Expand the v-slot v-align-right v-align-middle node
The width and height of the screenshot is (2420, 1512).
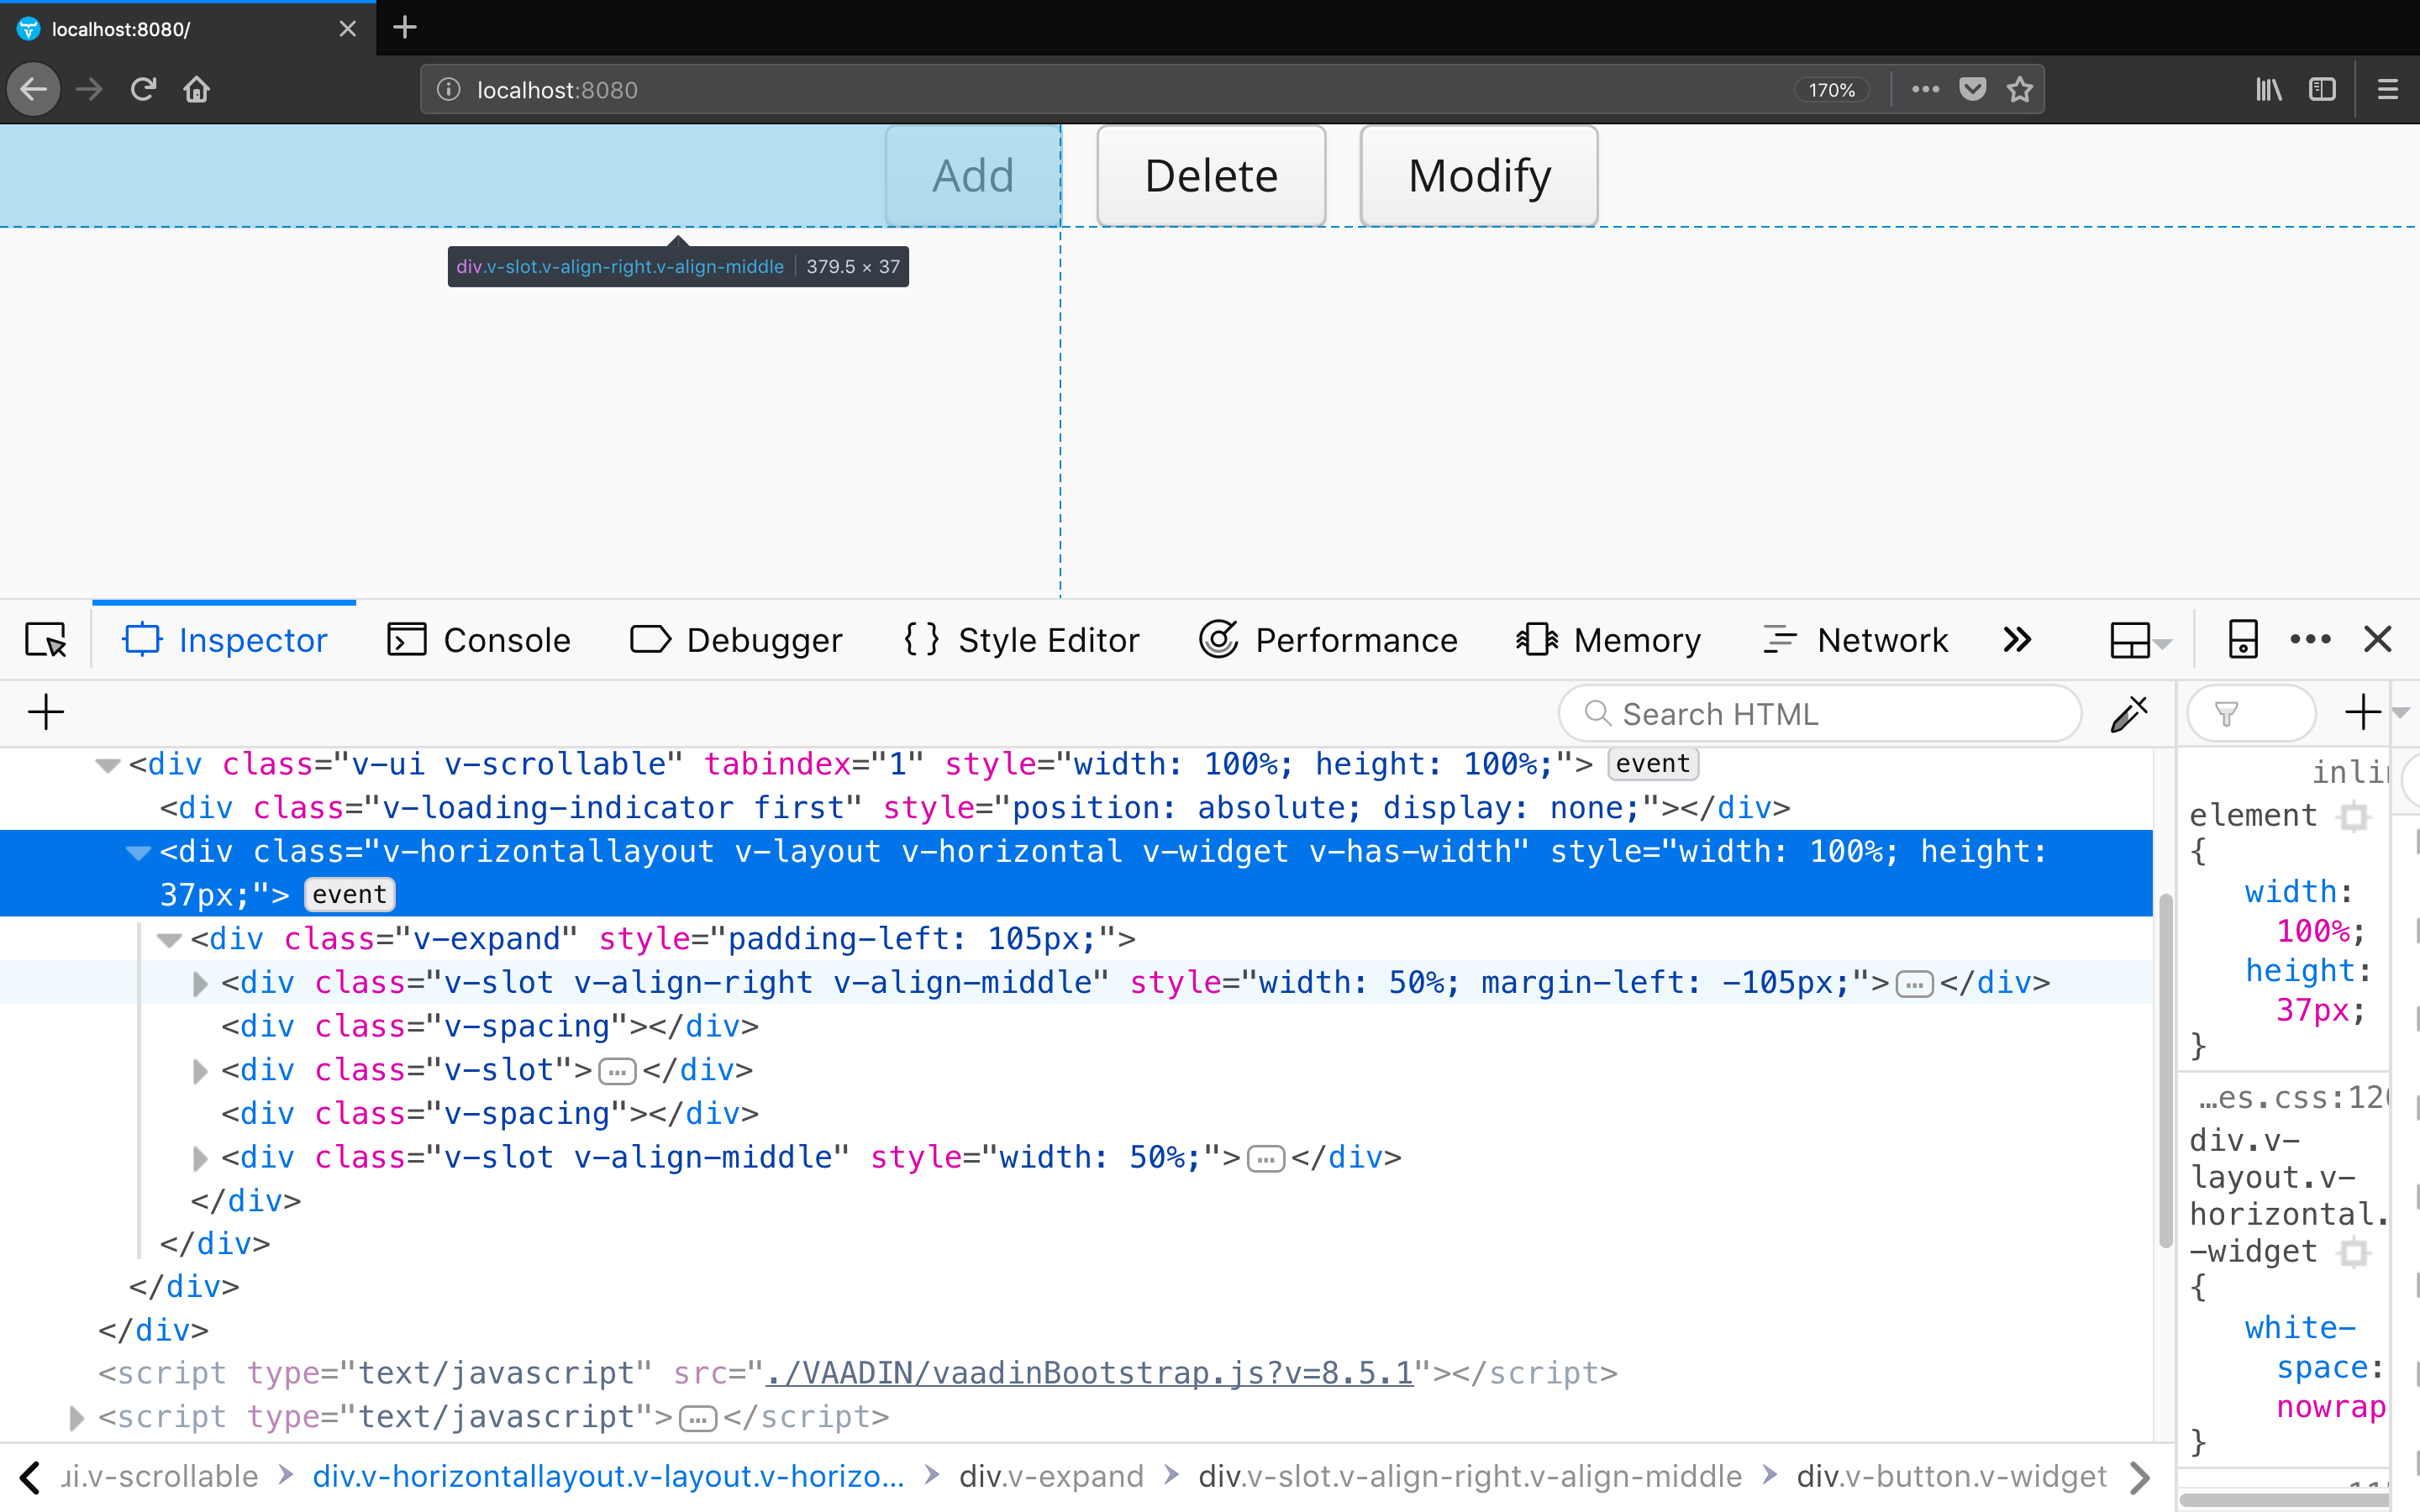200,984
